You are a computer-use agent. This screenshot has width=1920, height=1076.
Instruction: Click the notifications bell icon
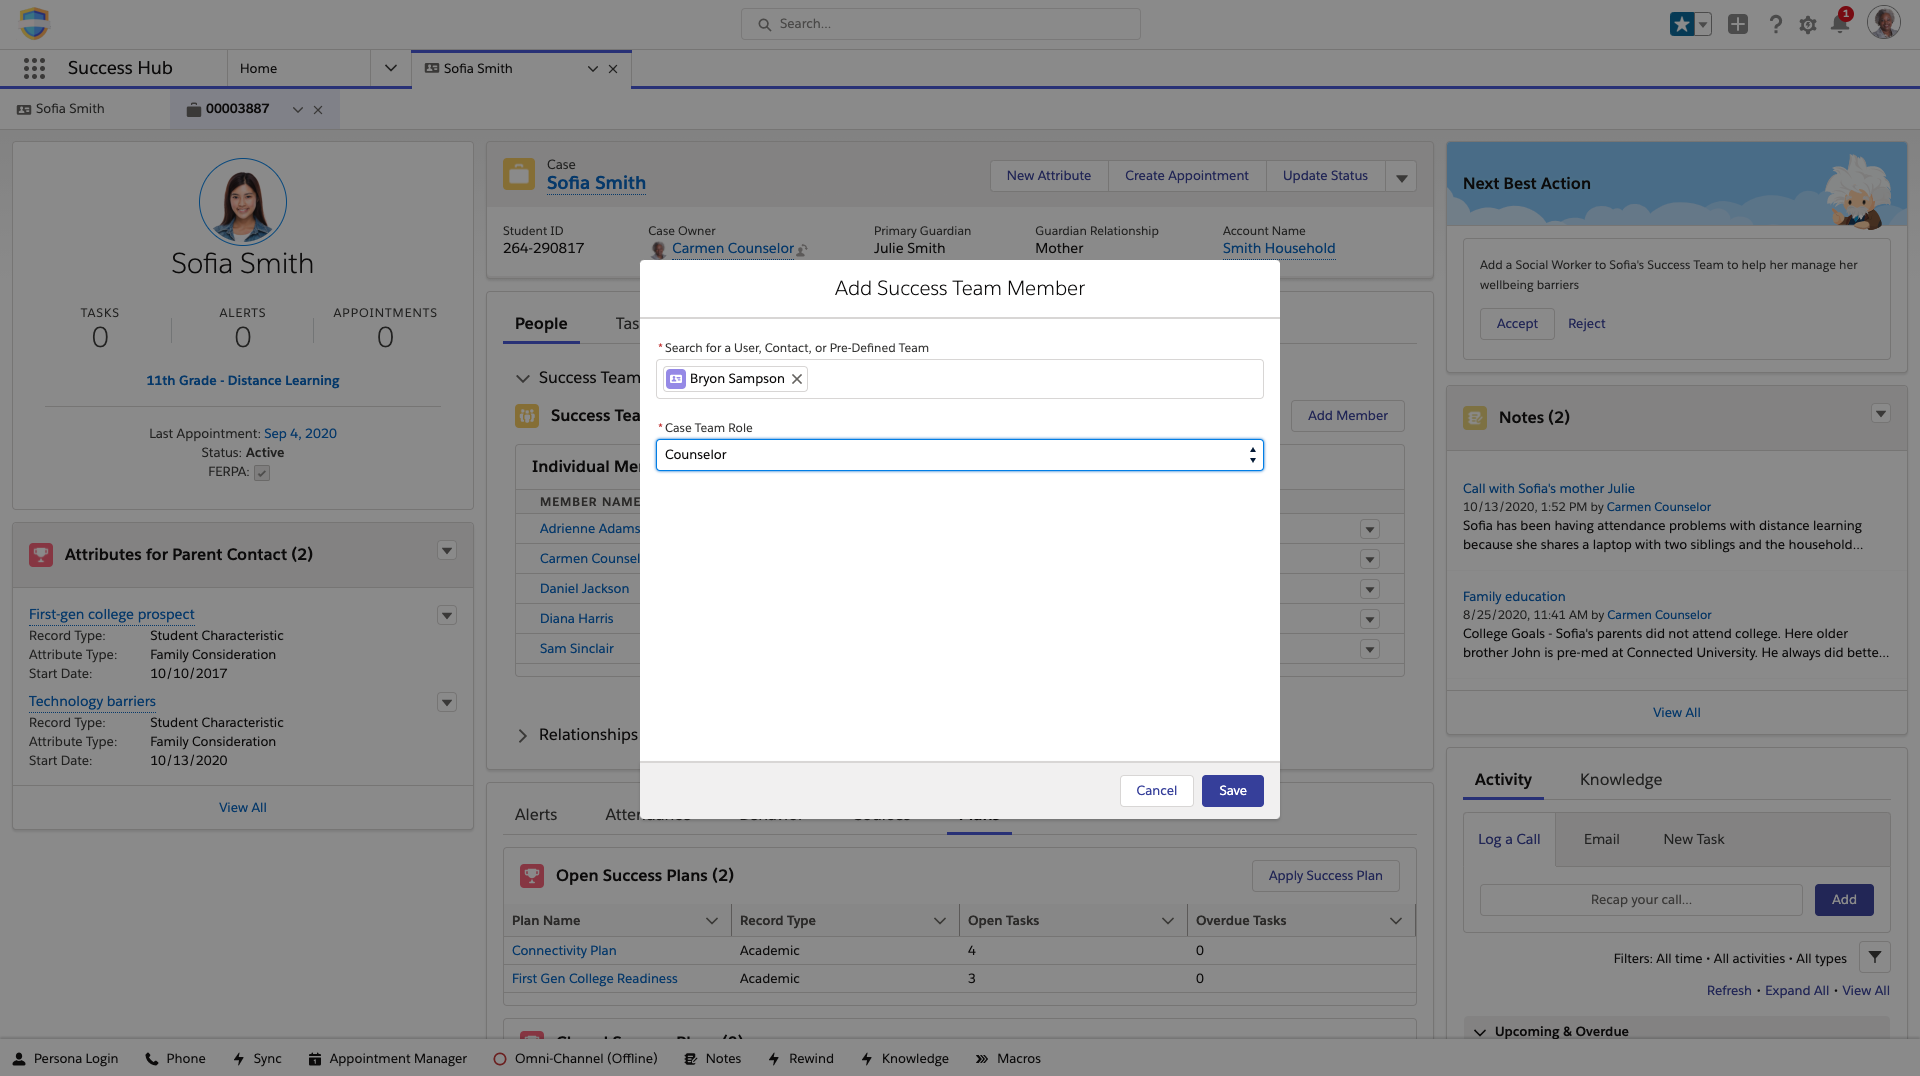[x=1839, y=24]
